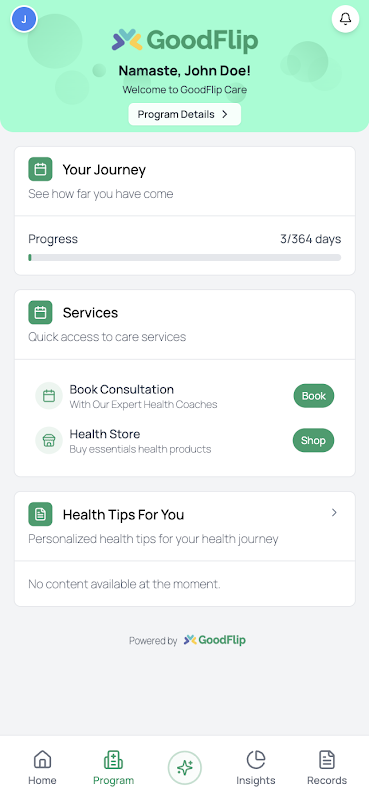This screenshot has height=800, width=369.
Task: Select the Program tab
Action: coord(113,767)
